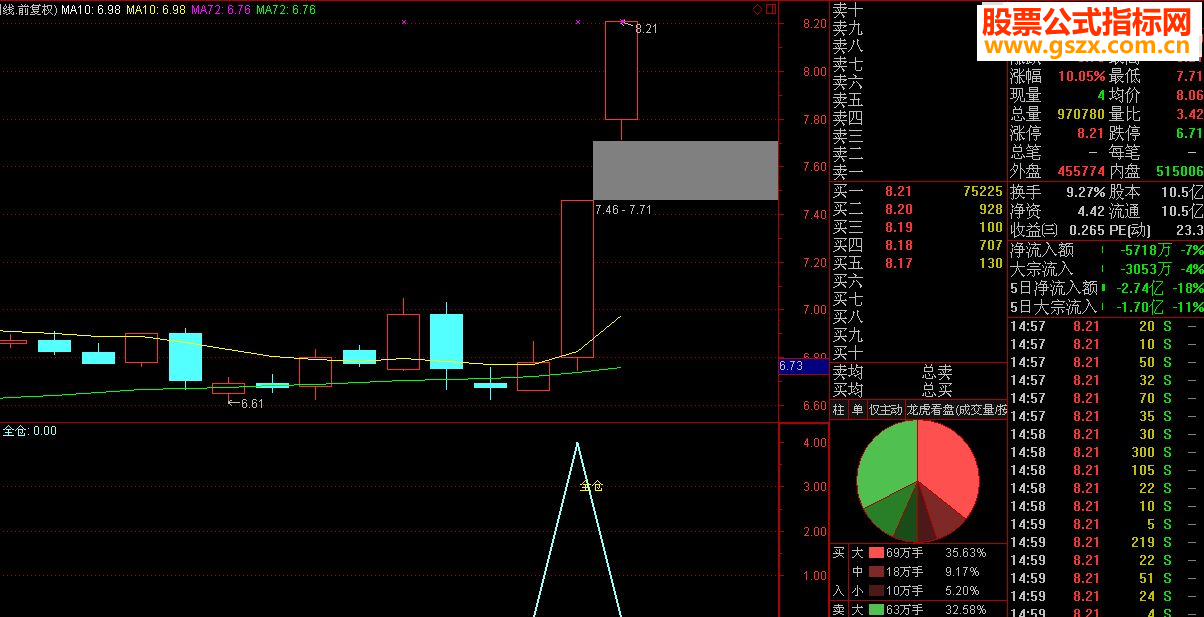Click the 7.46 - 7.71 gap label text
The image size is (1204, 617).
[x=623, y=210]
